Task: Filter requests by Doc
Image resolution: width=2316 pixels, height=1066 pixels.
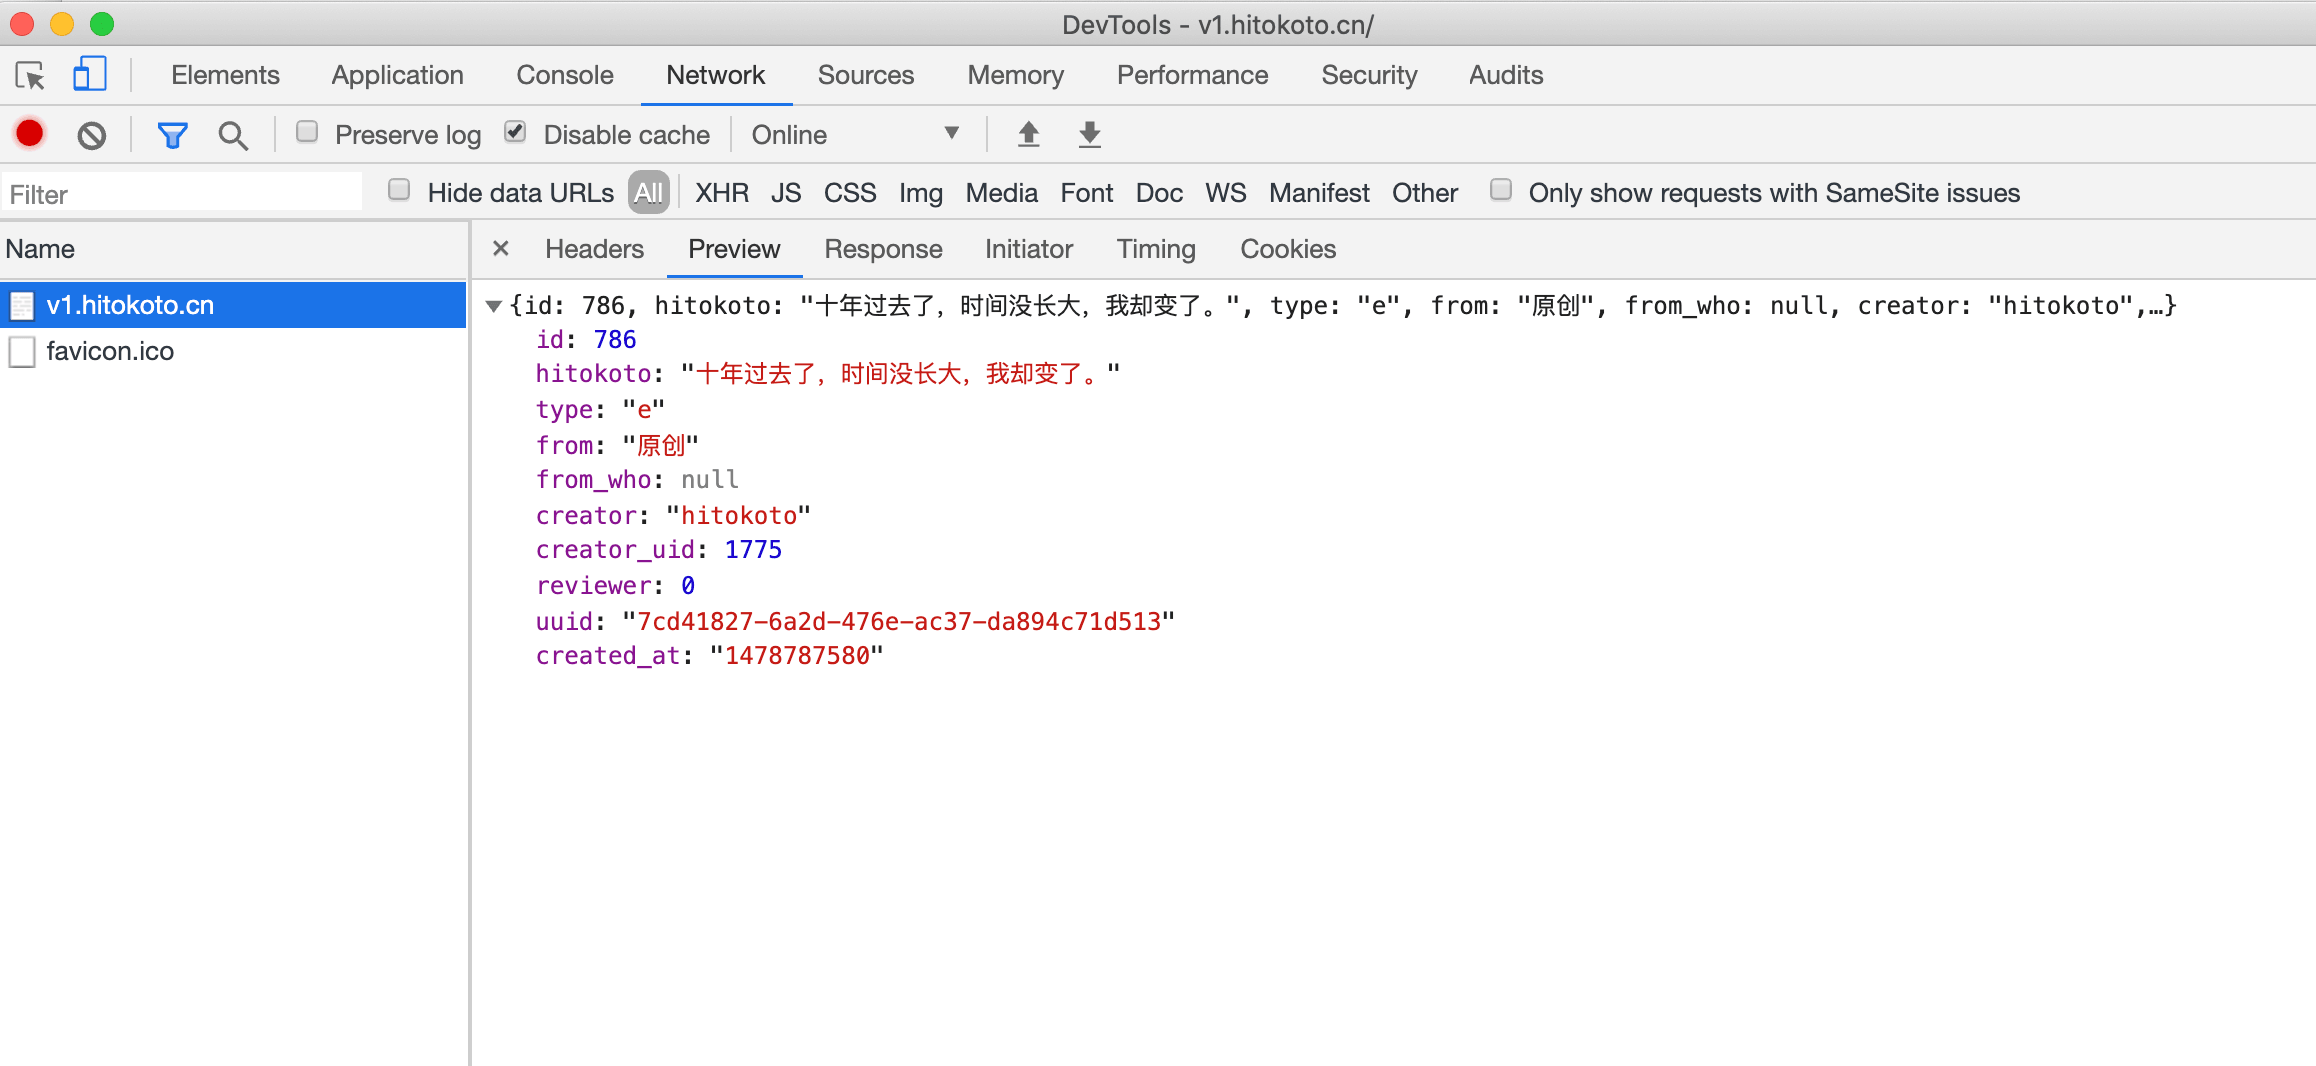Action: [1159, 192]
